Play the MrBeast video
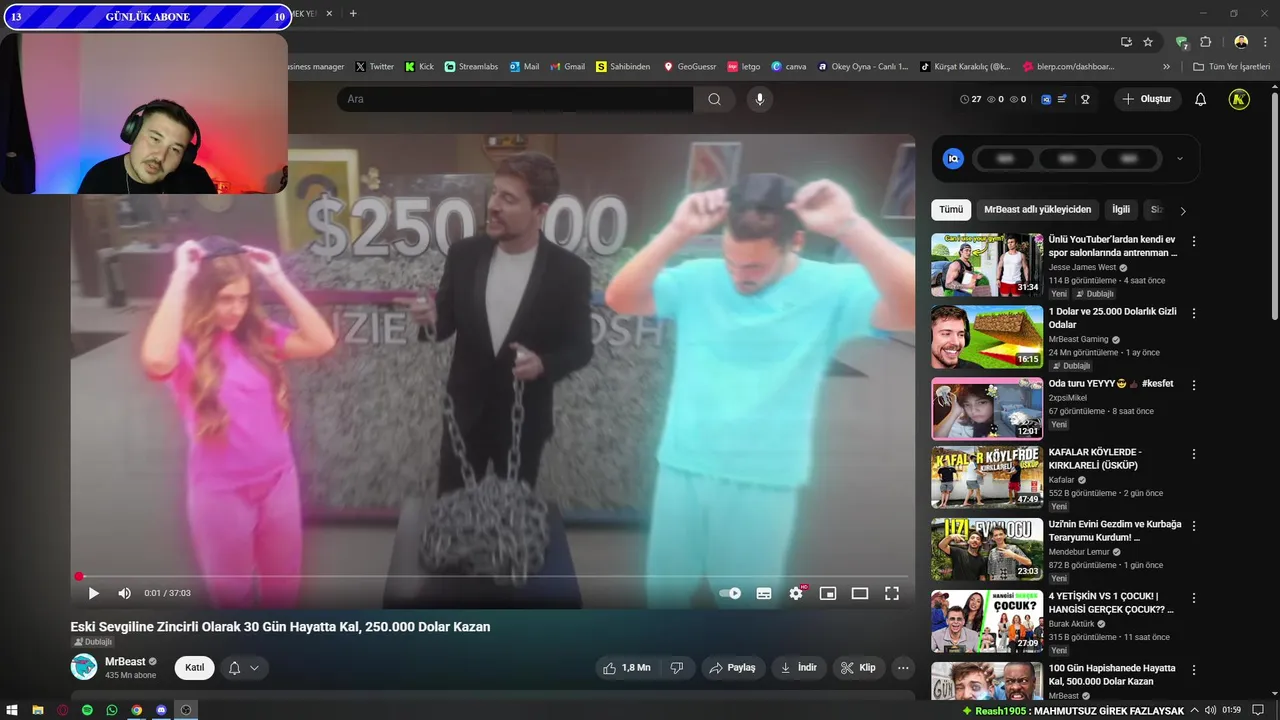1280x720 pixels. 94,593
